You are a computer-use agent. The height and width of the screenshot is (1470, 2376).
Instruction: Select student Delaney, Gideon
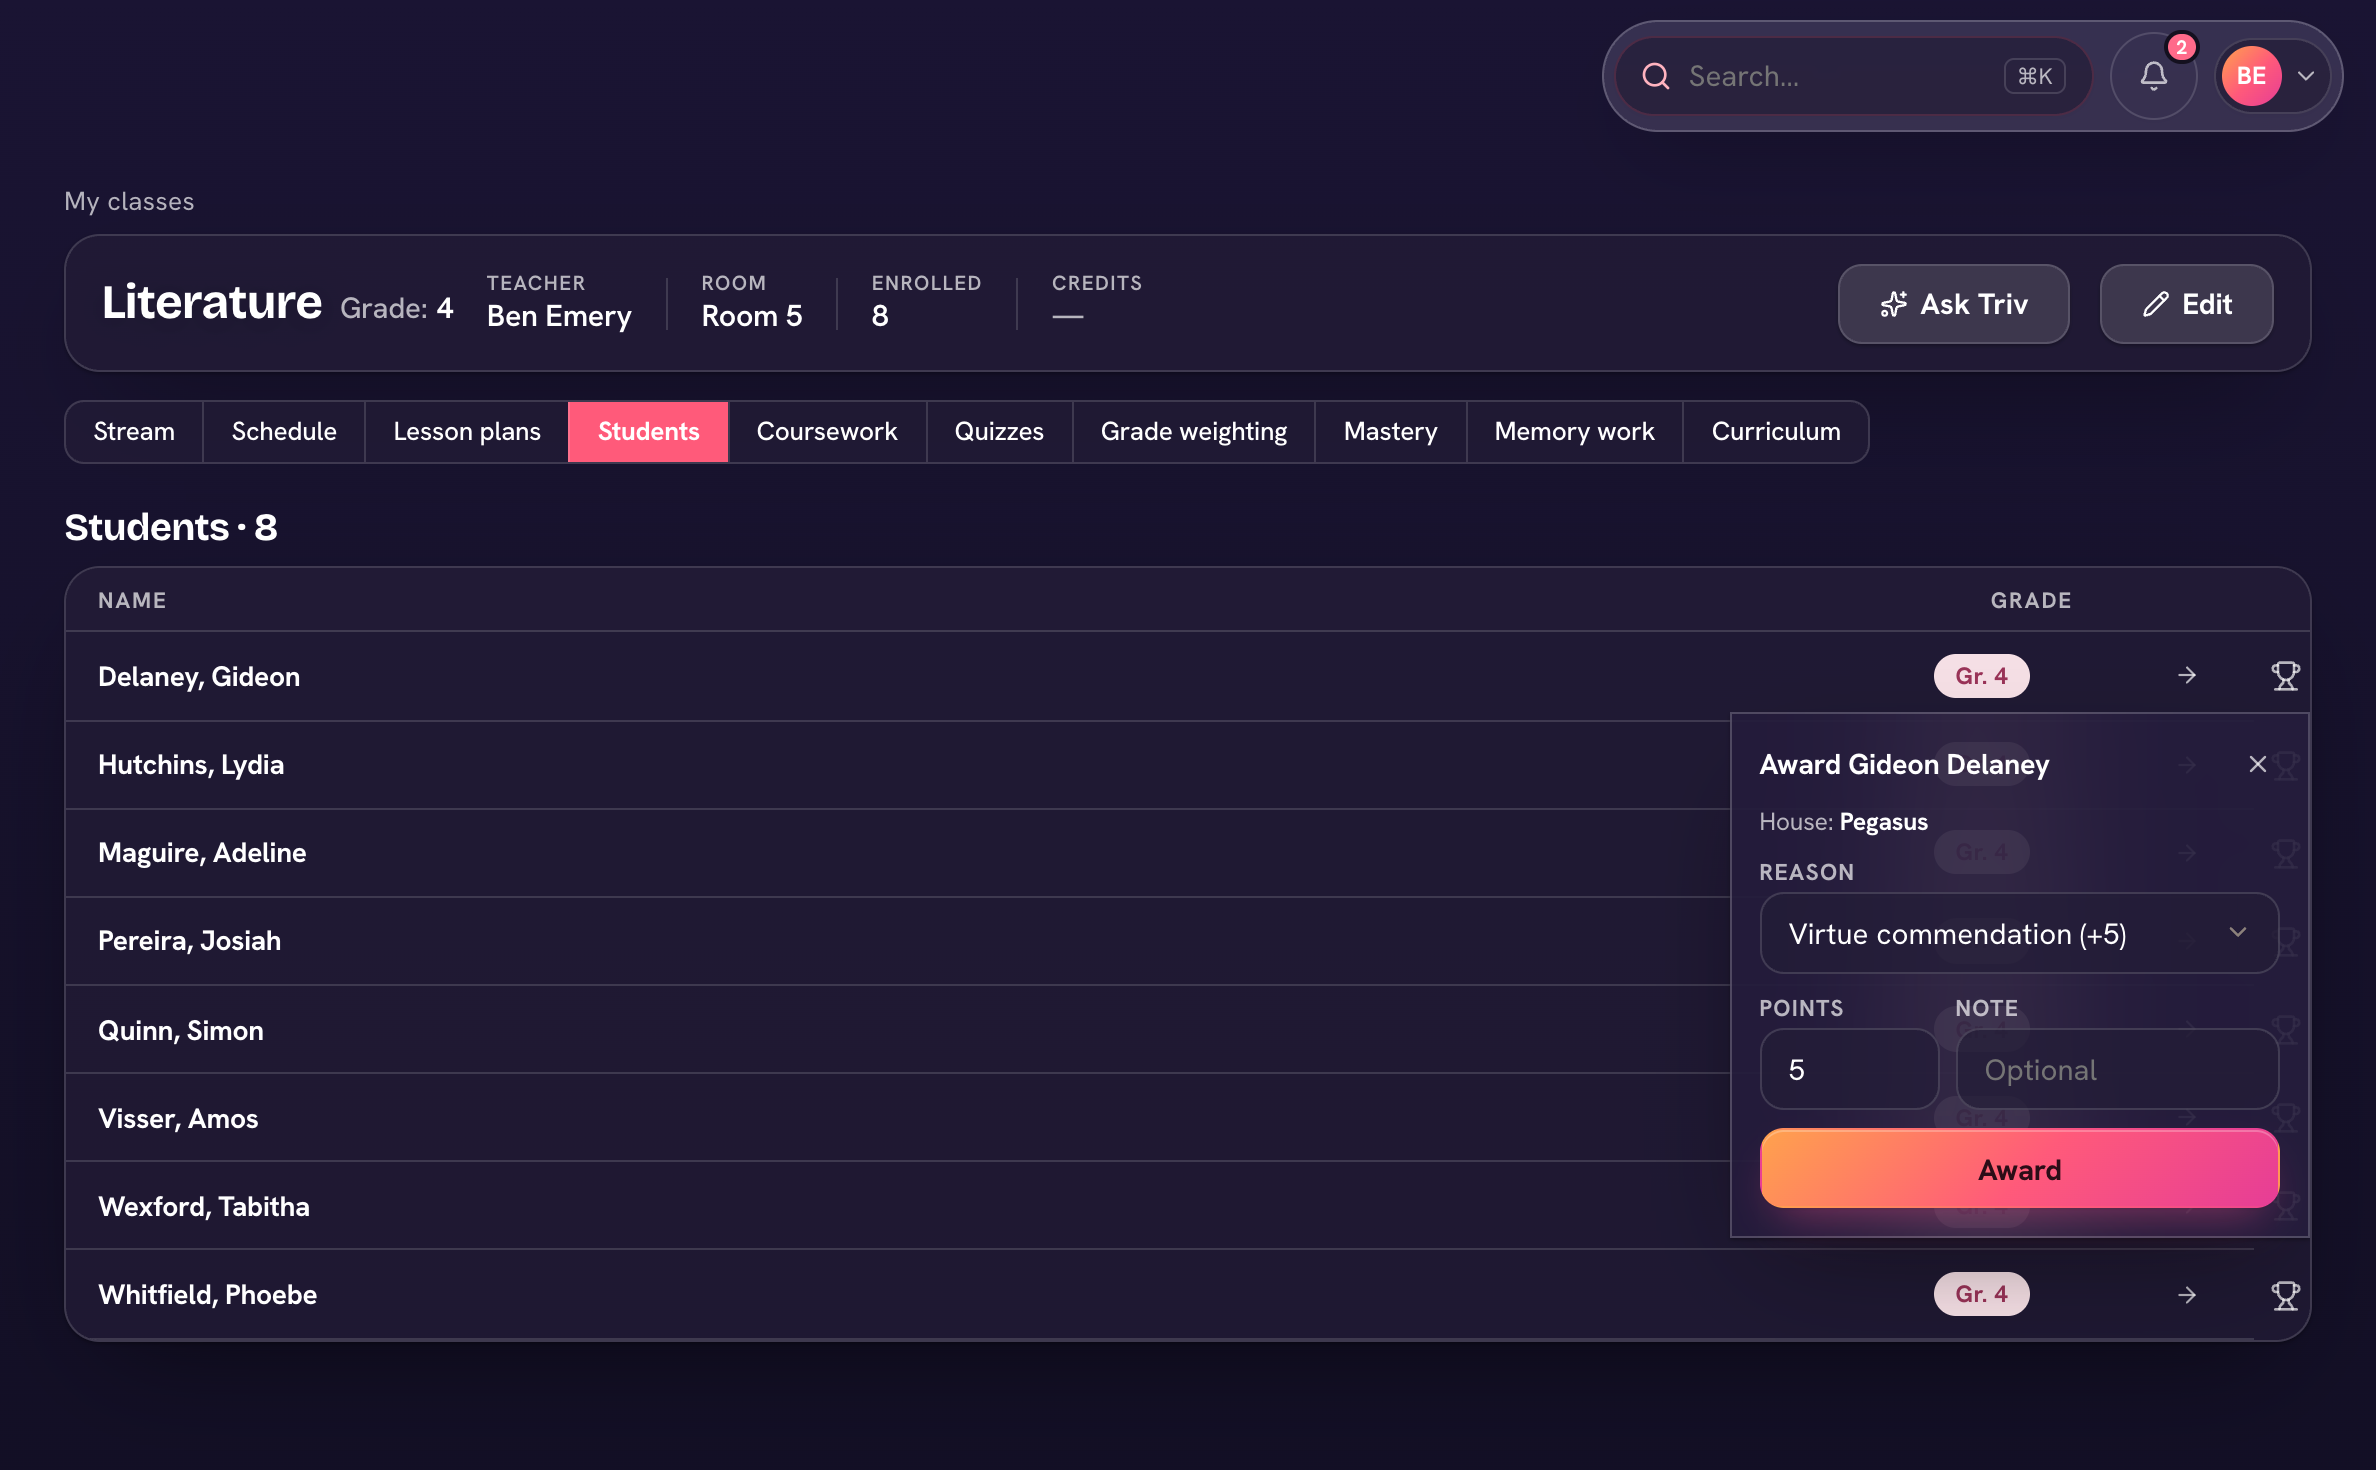[x=199, y=677]
